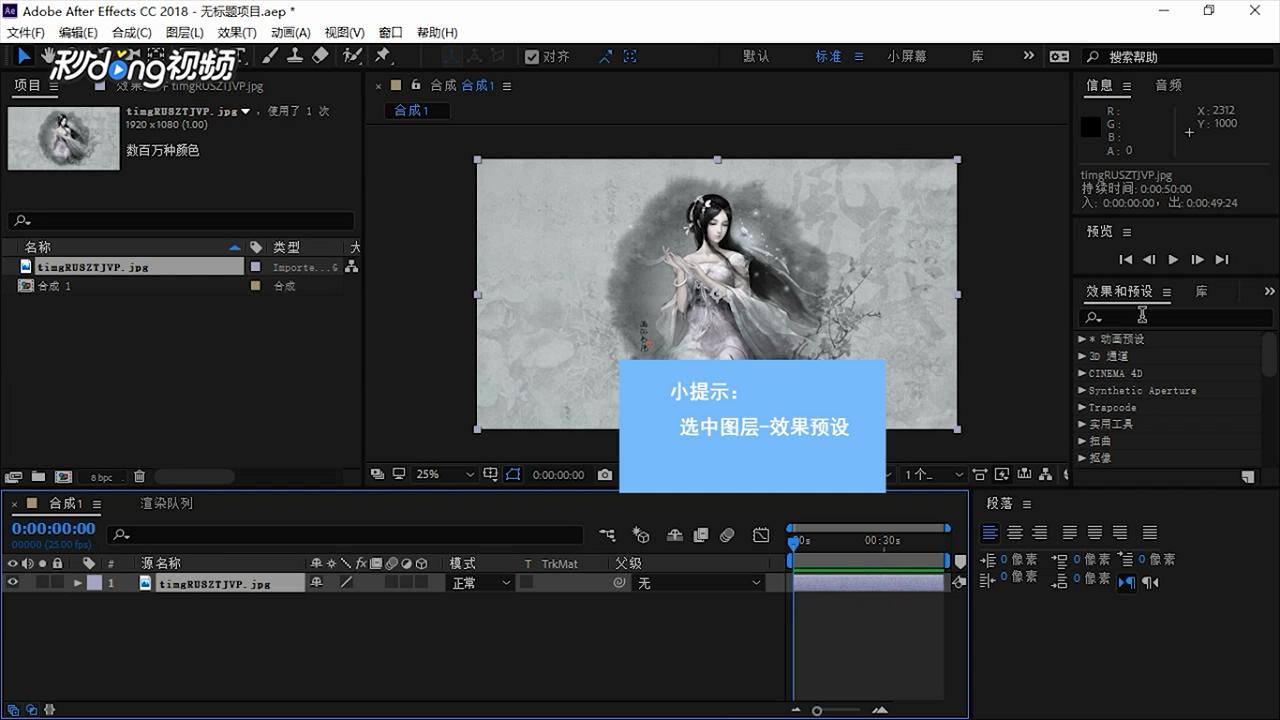Screen dimensions: 1280x720
Task: Open the 1个 view layout dropdown
Action: tap(934, 475)
